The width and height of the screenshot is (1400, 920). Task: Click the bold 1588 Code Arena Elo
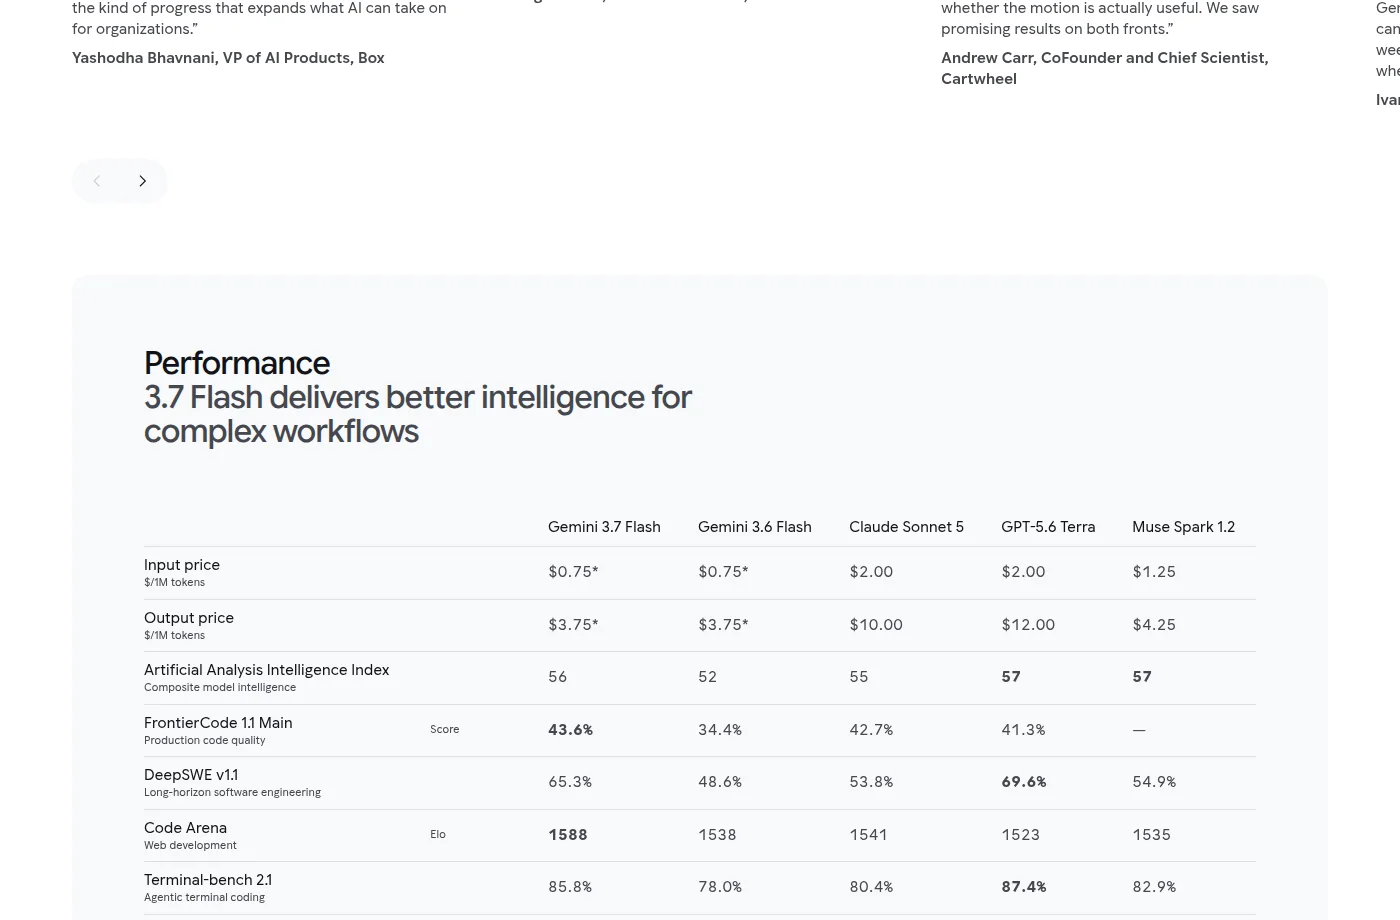click(568, 835)
